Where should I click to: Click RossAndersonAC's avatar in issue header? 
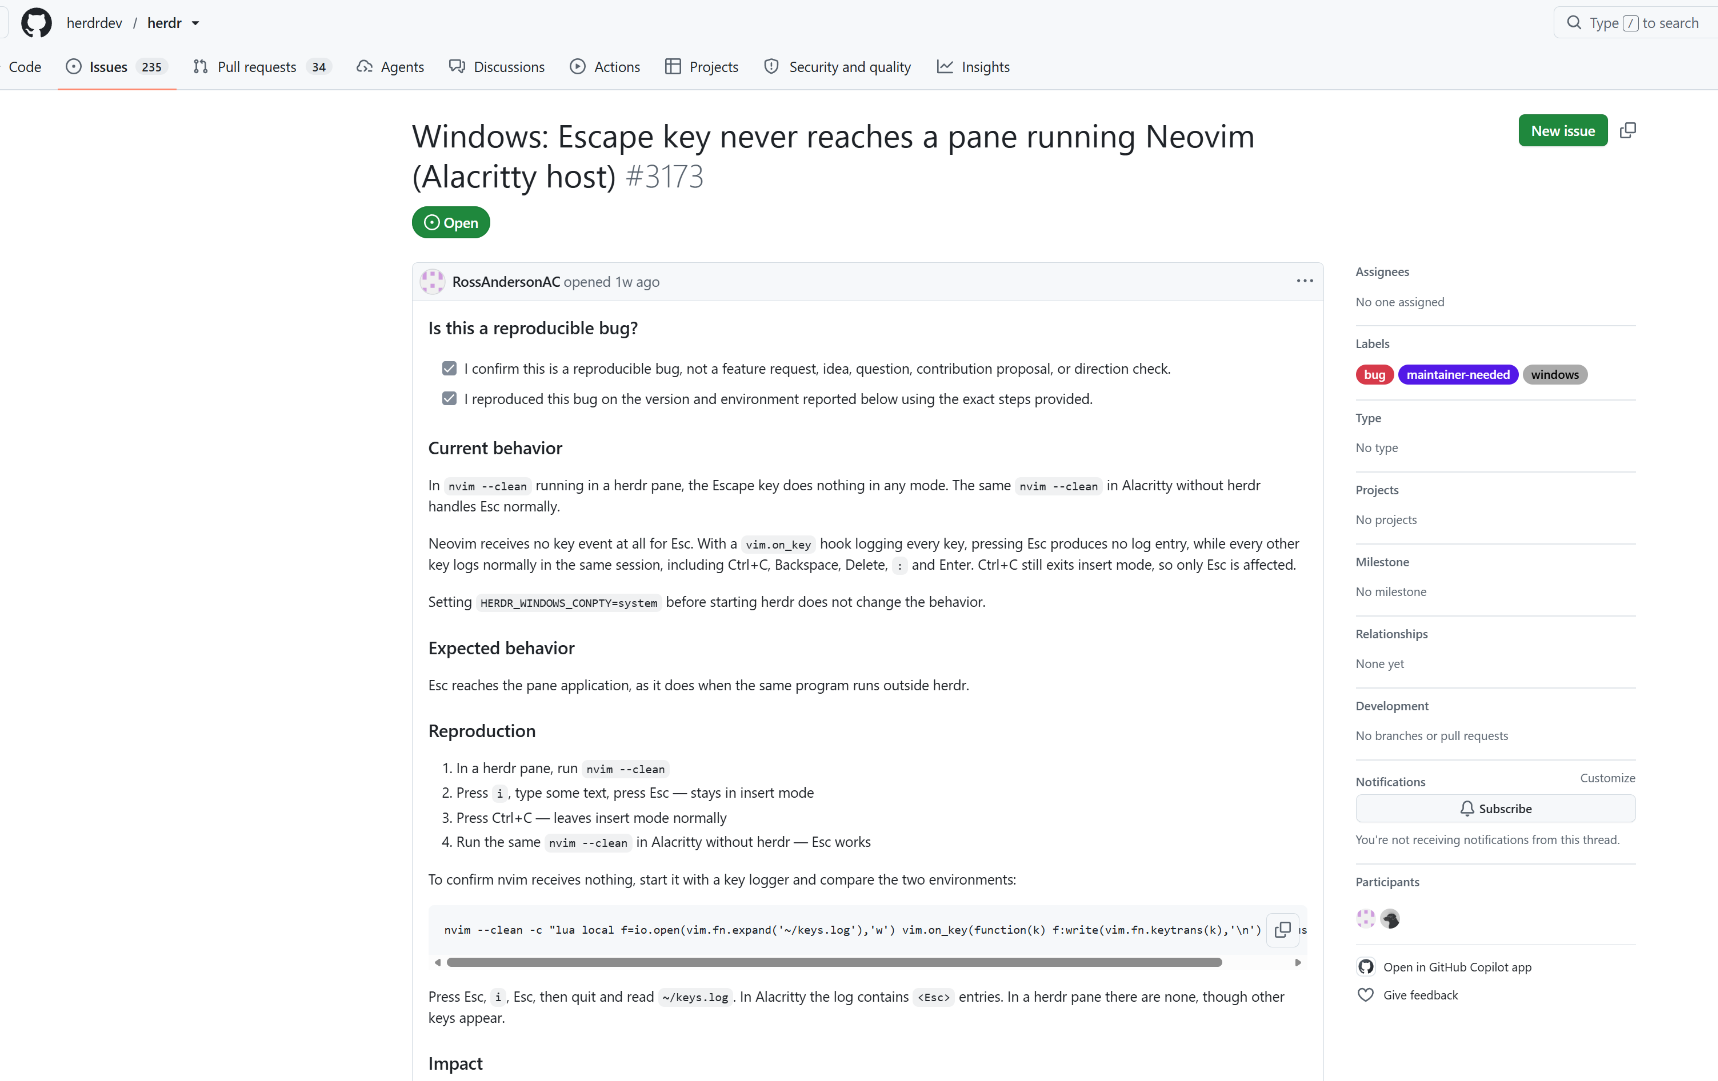coord(433,282)
